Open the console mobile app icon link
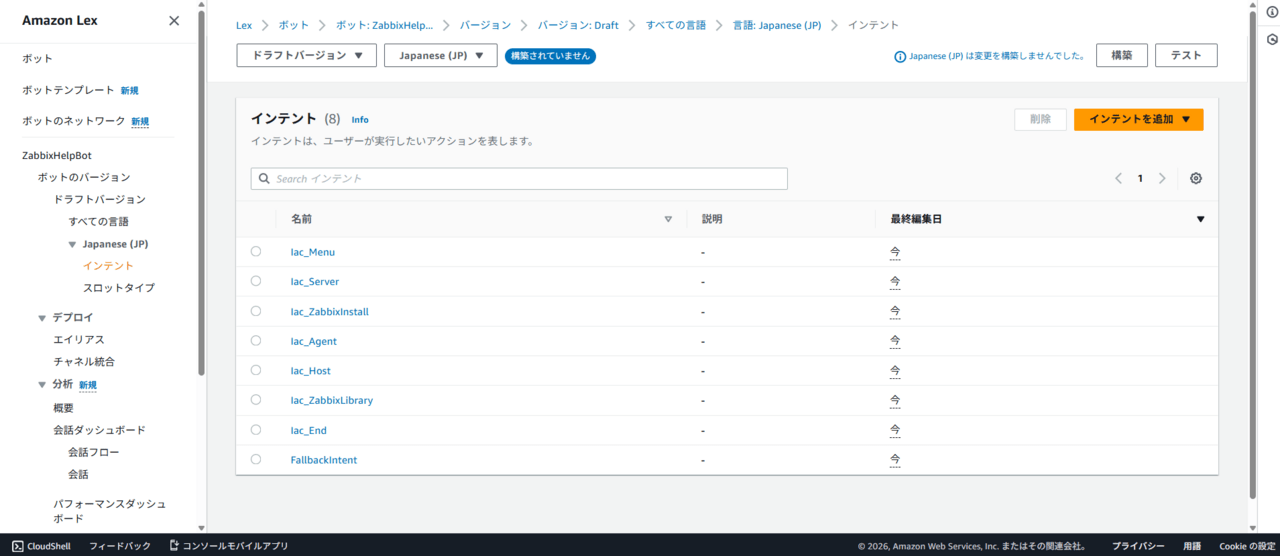 click(174, 546)
